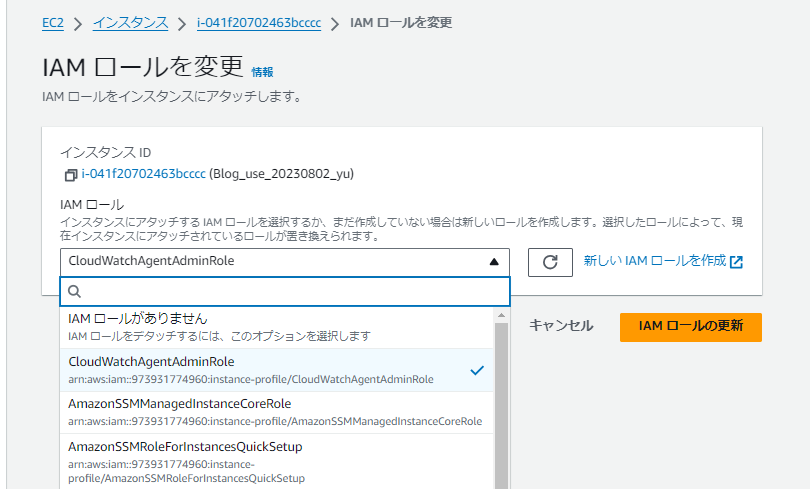
Task: Click the キャンセル button
Action: pyautogui.click(x=561, y=326)
